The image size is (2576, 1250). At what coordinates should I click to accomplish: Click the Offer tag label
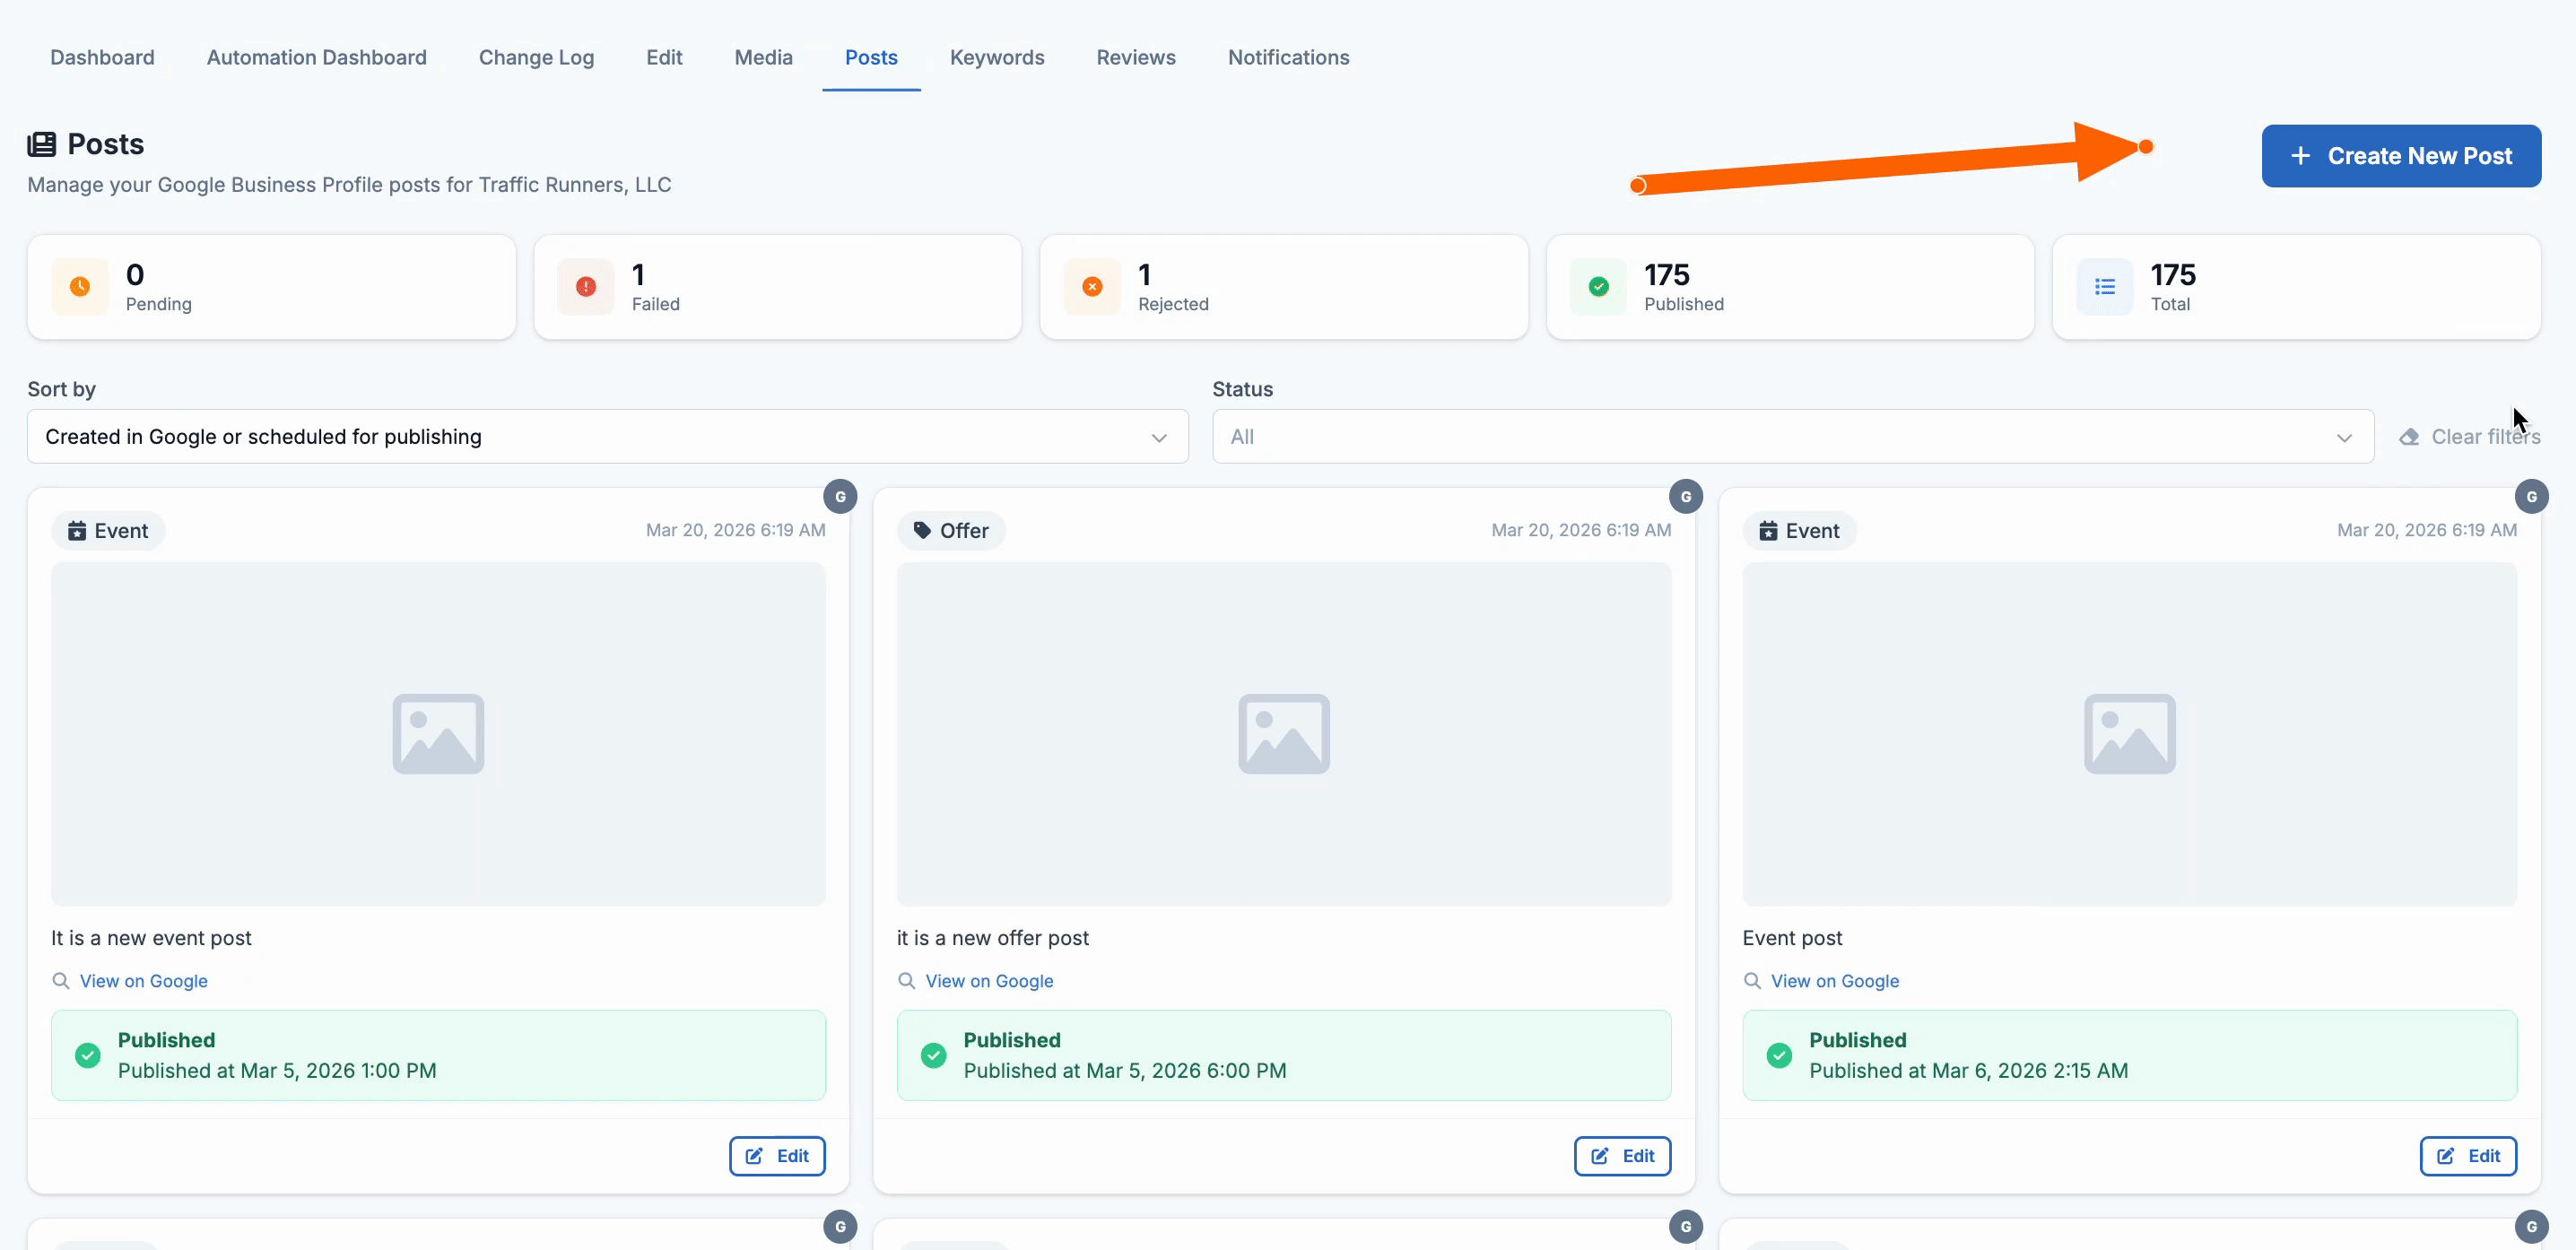pos(951,531)
